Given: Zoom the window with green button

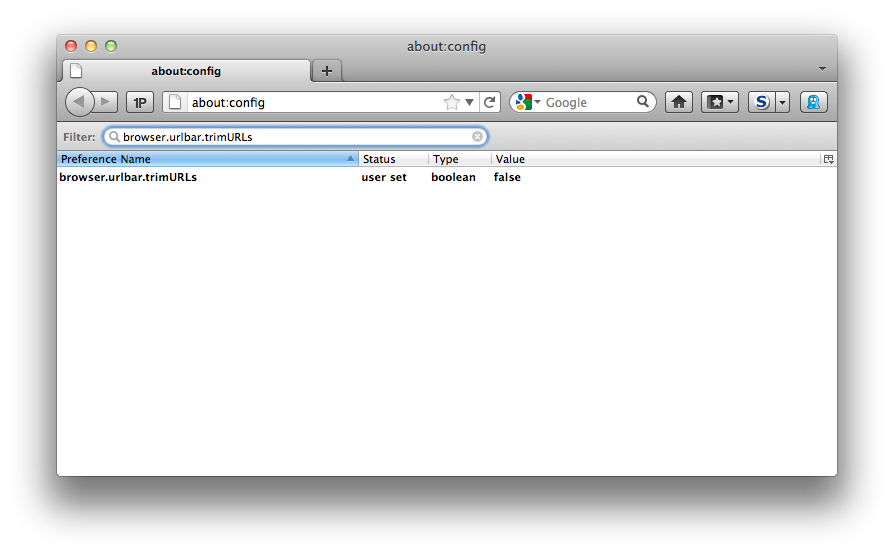Looking at the screenshot, I should 111,46.
